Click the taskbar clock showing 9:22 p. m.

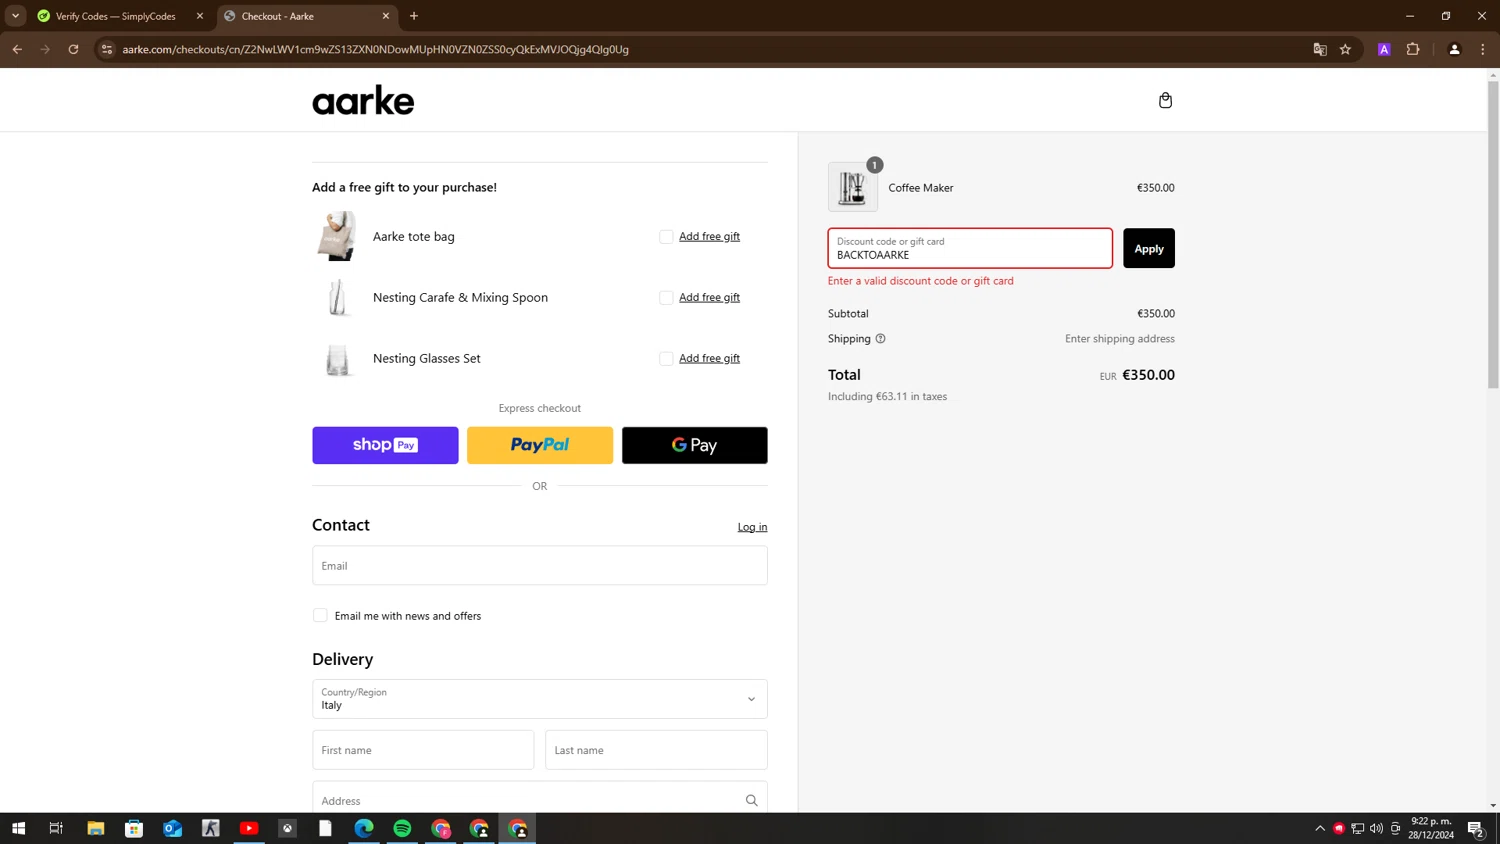pyautogui.click(x=1431, y=828)
